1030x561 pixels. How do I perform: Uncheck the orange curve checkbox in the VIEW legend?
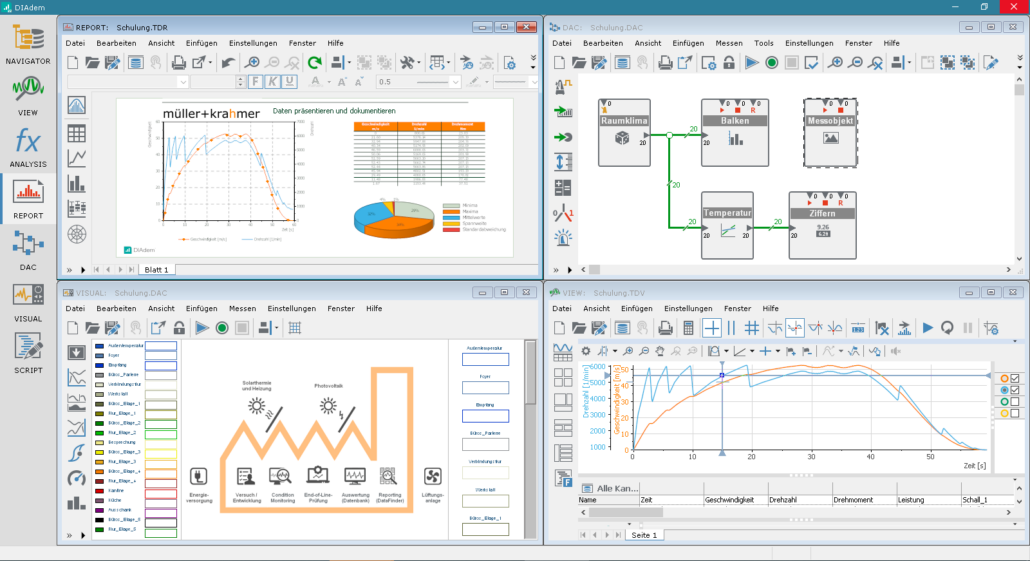point(1015,378)
